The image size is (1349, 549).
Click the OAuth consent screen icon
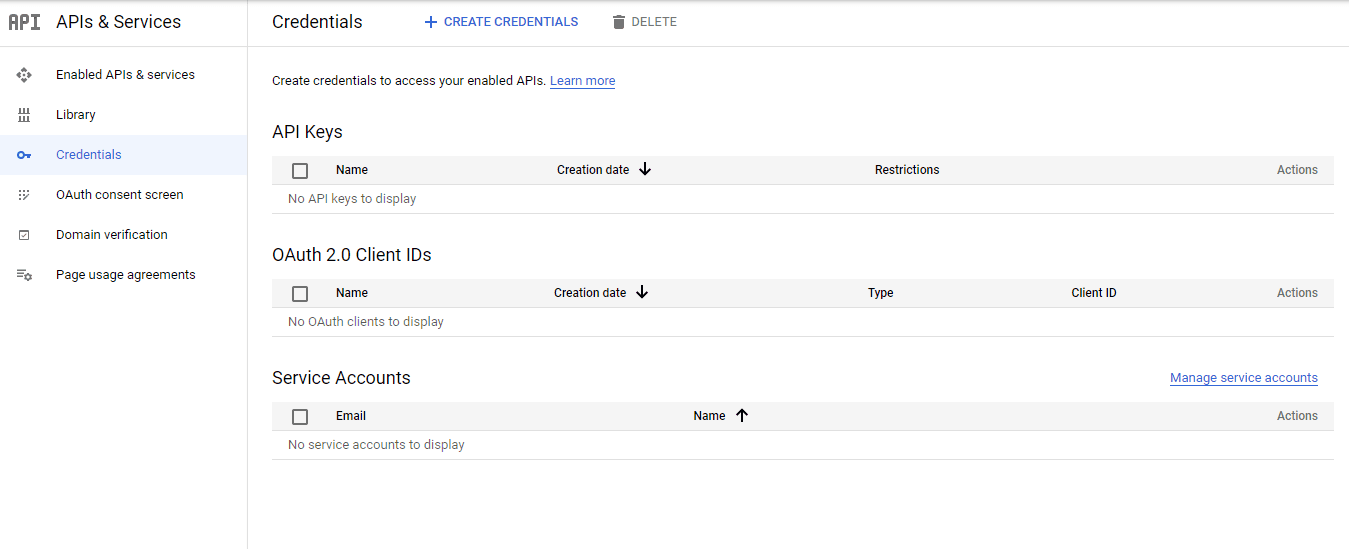(24, 195)
